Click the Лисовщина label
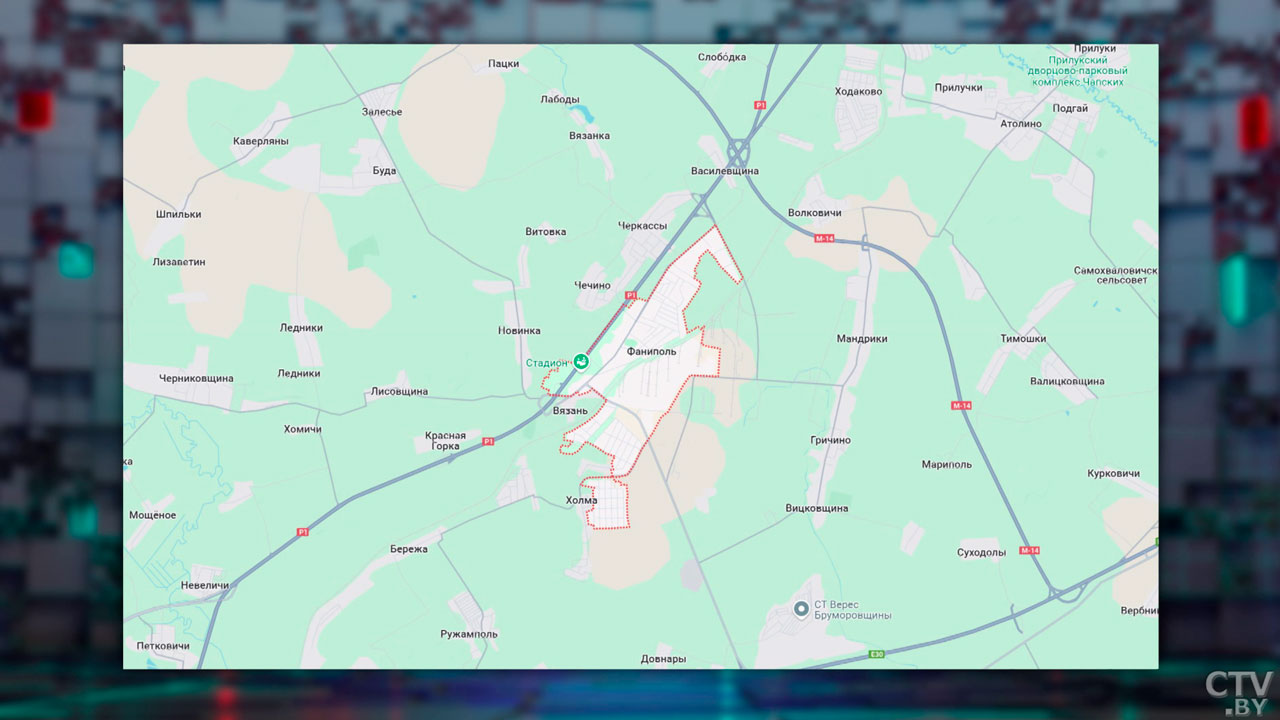 [399, 391]
